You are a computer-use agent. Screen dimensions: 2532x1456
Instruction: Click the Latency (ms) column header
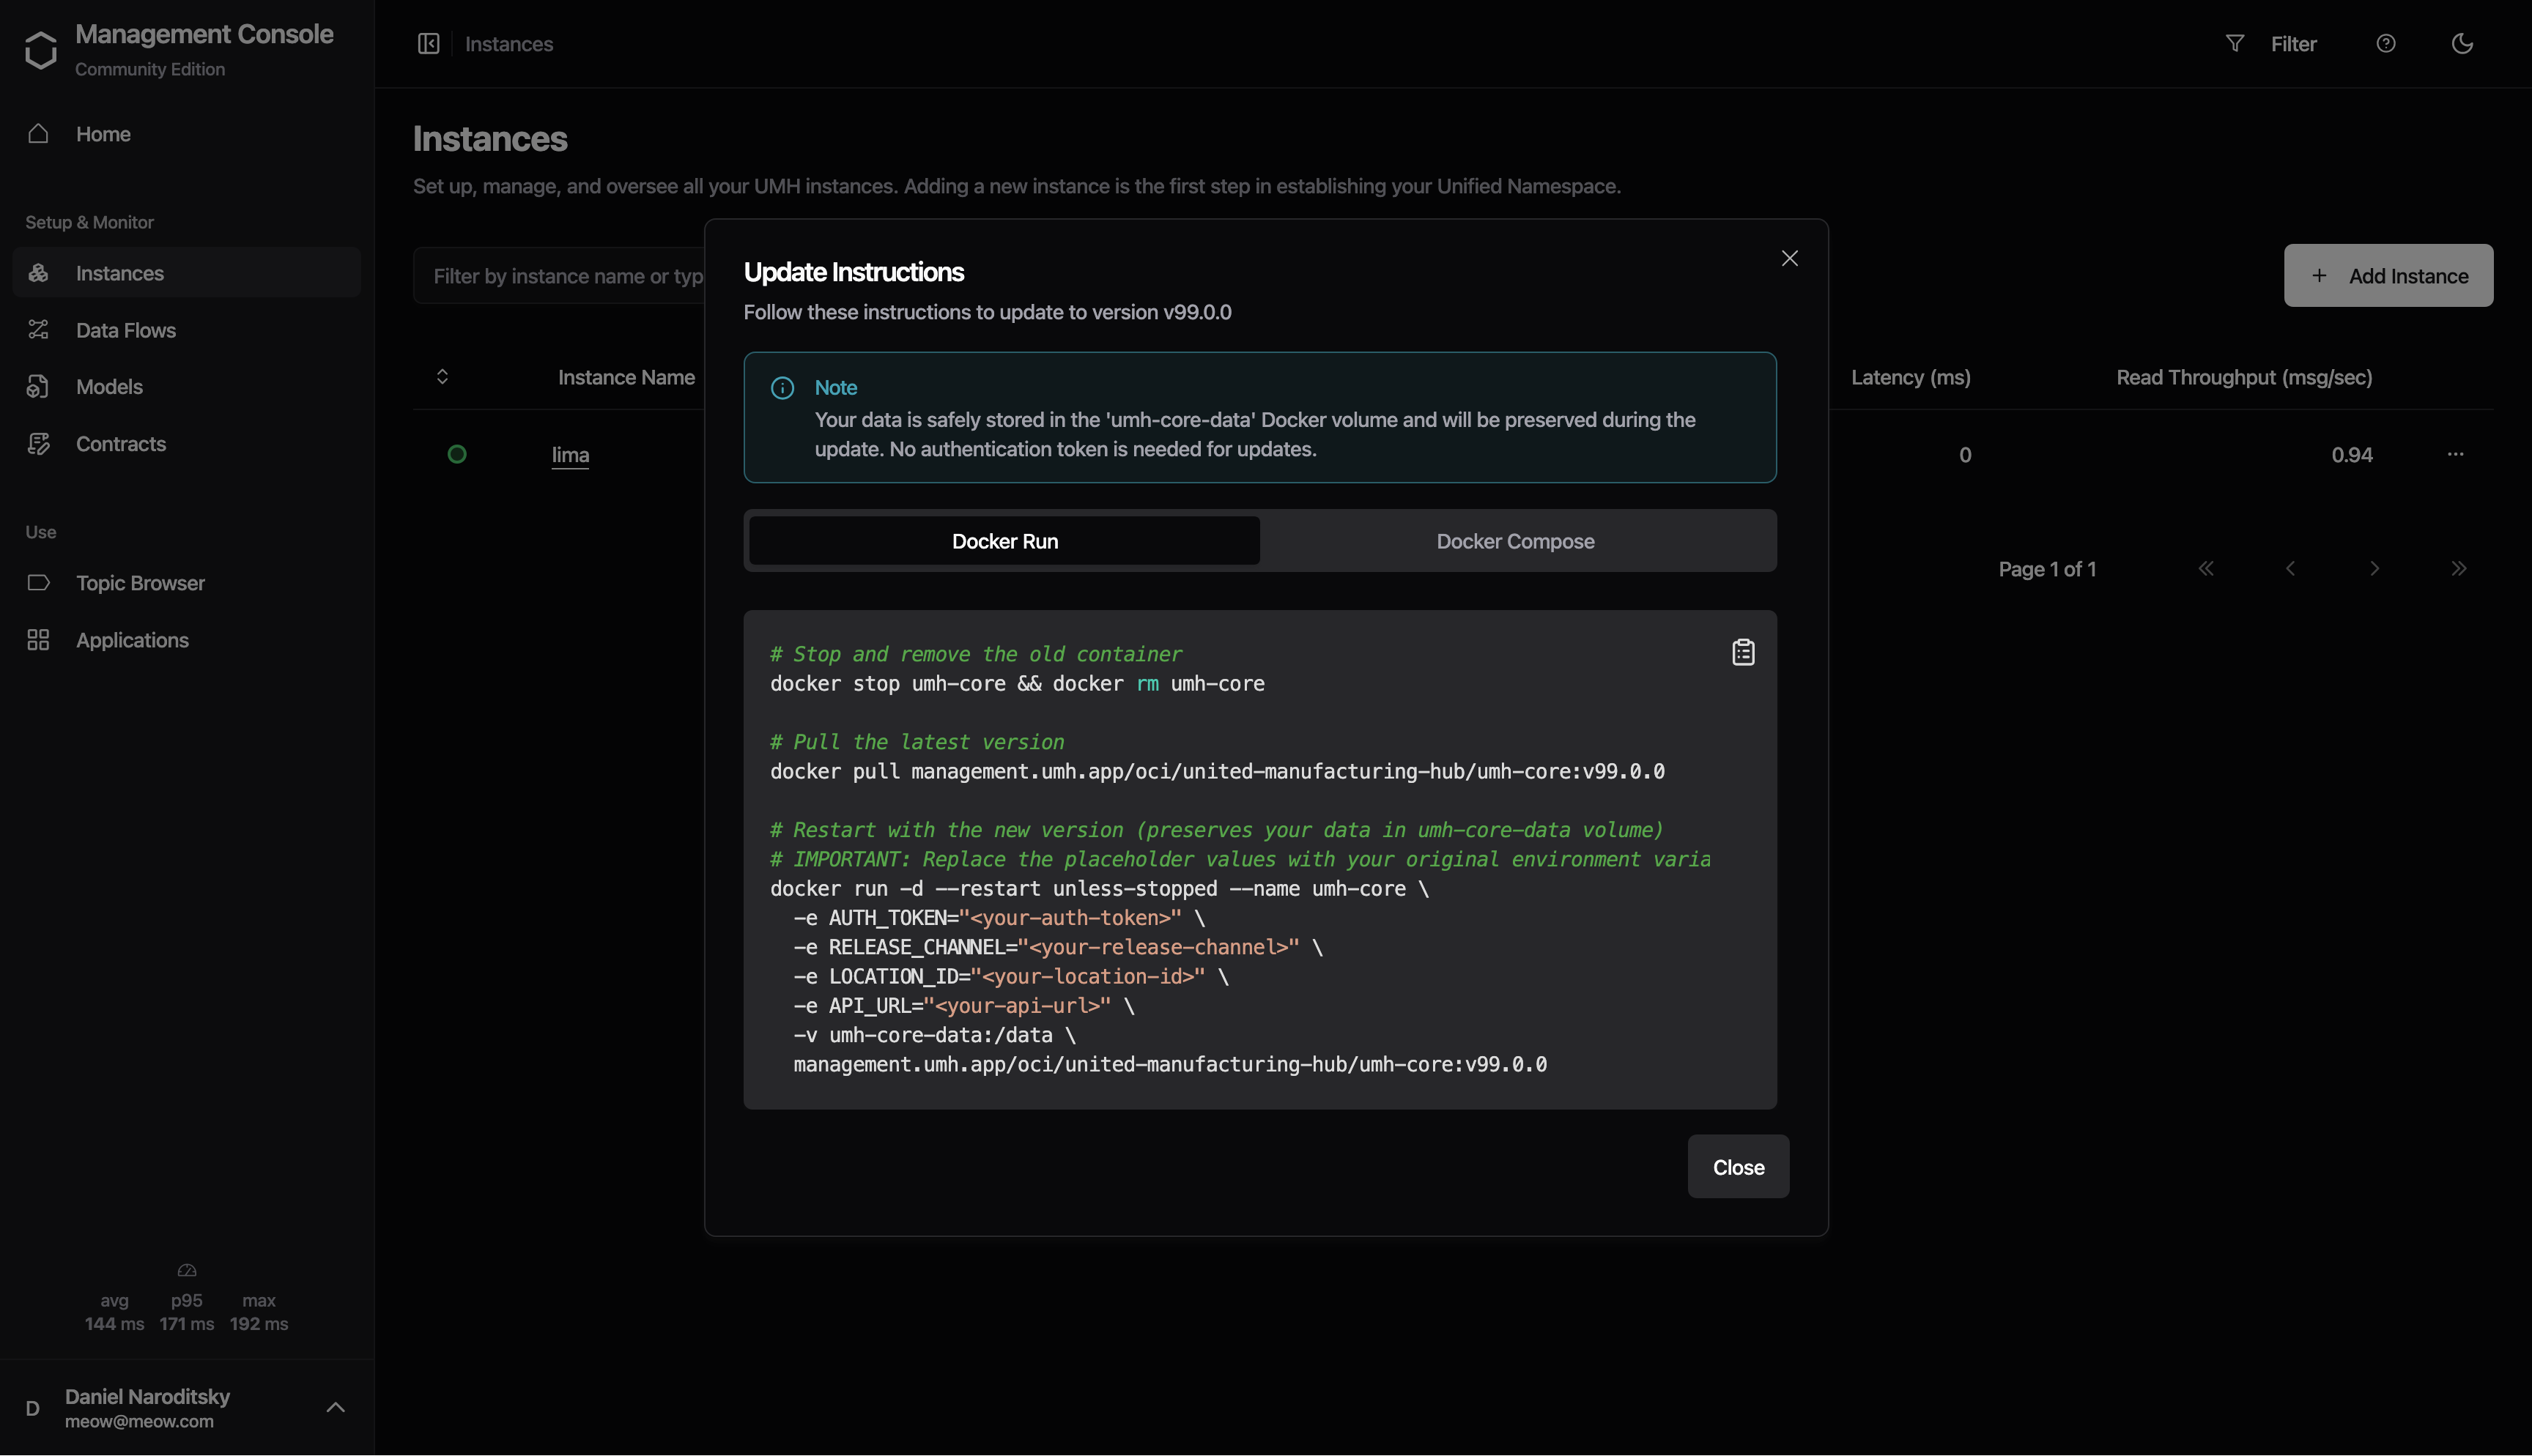[1910, 377]
